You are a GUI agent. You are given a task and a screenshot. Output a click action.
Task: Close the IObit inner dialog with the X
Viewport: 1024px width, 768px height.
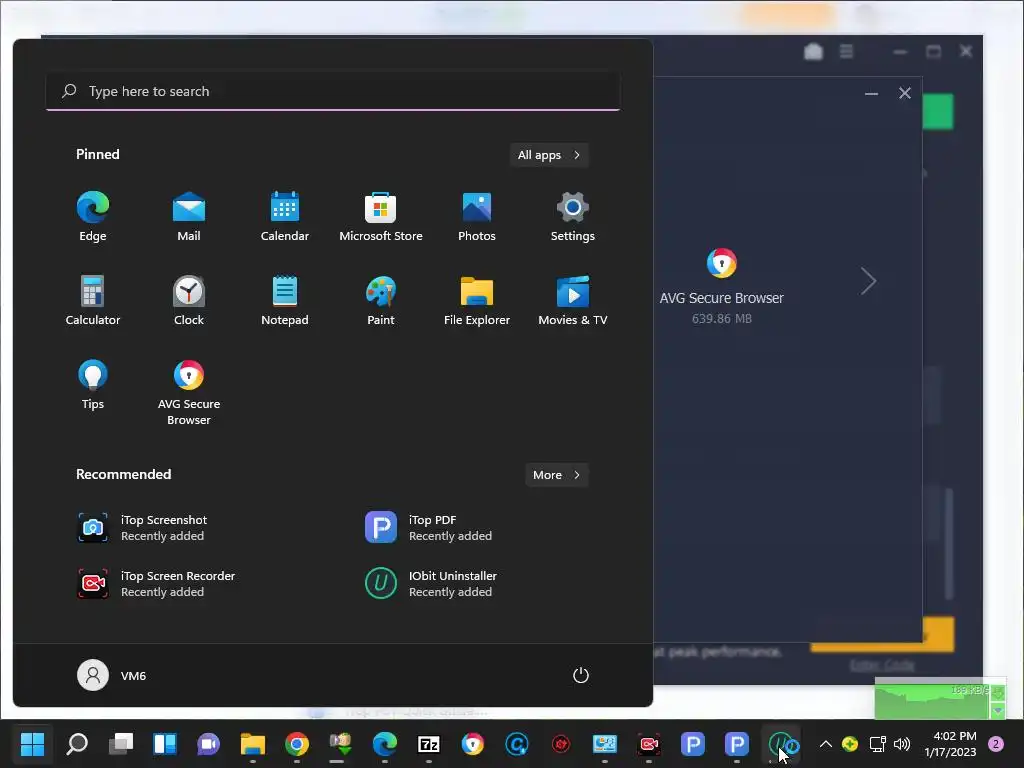click(904, 93)
